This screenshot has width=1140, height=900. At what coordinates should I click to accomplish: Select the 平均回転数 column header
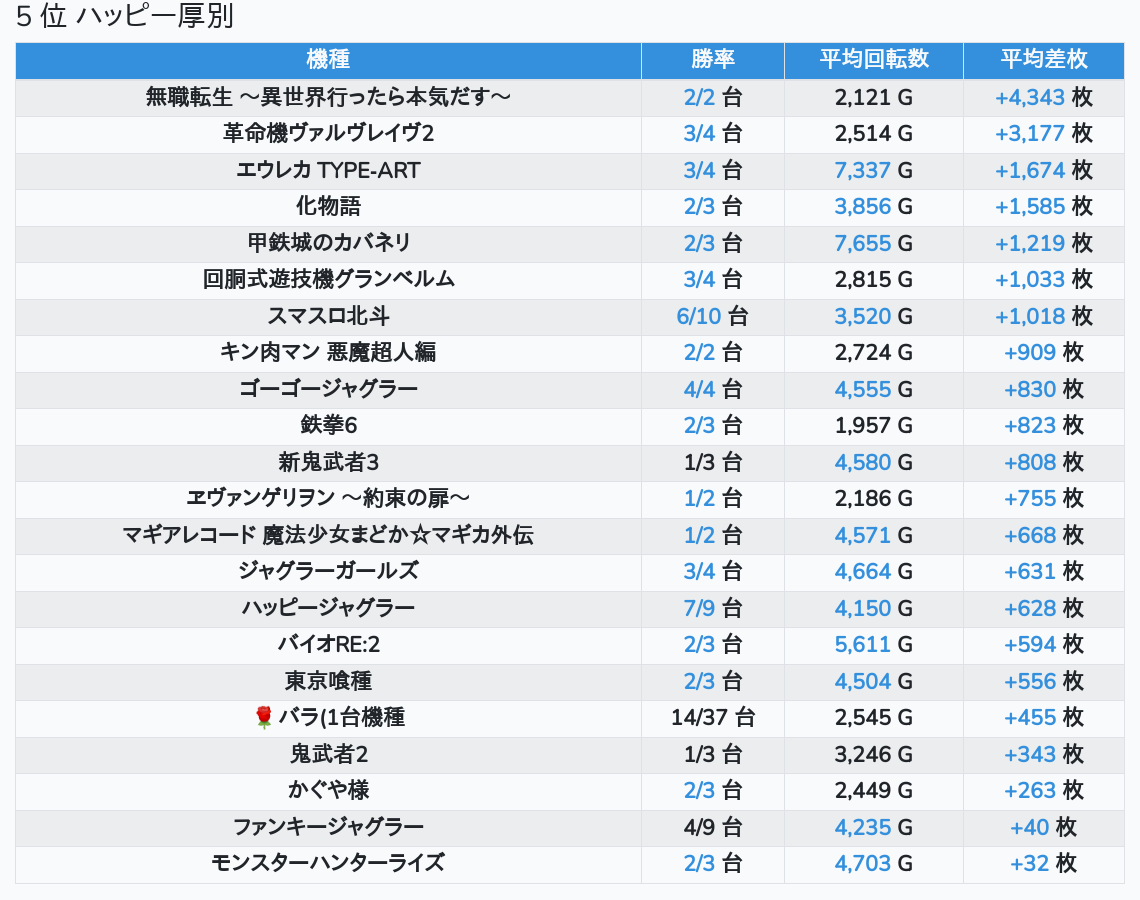pos(873,60)
